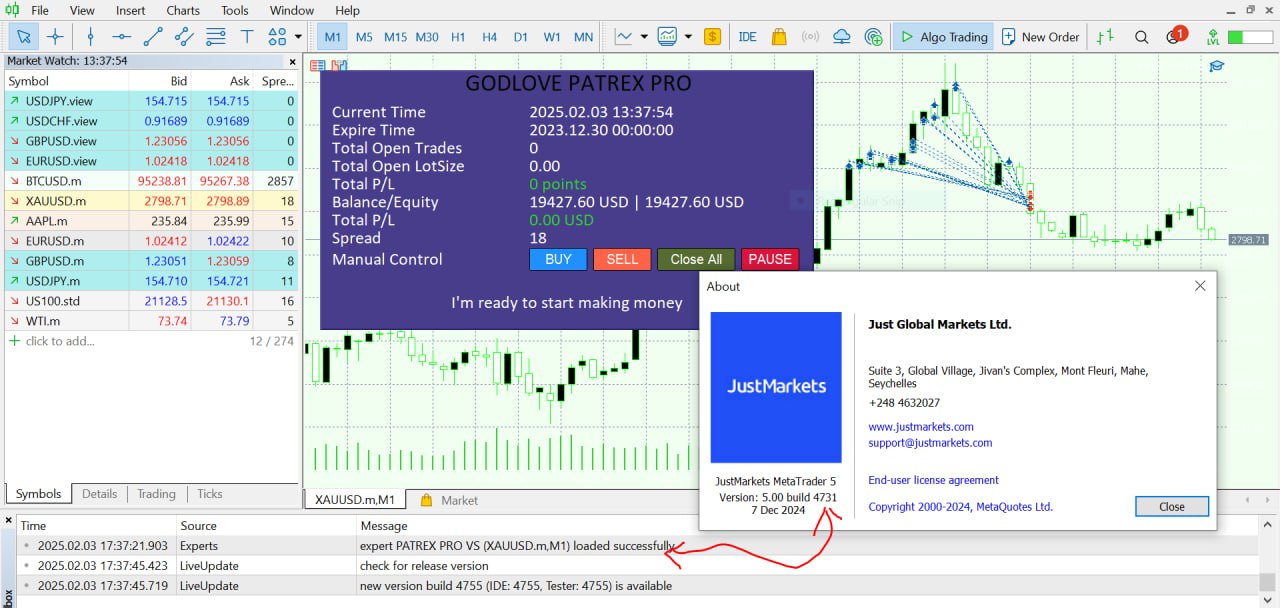1280x608 pixels.
Task: Select the text label tool
Action: point(246,37)
